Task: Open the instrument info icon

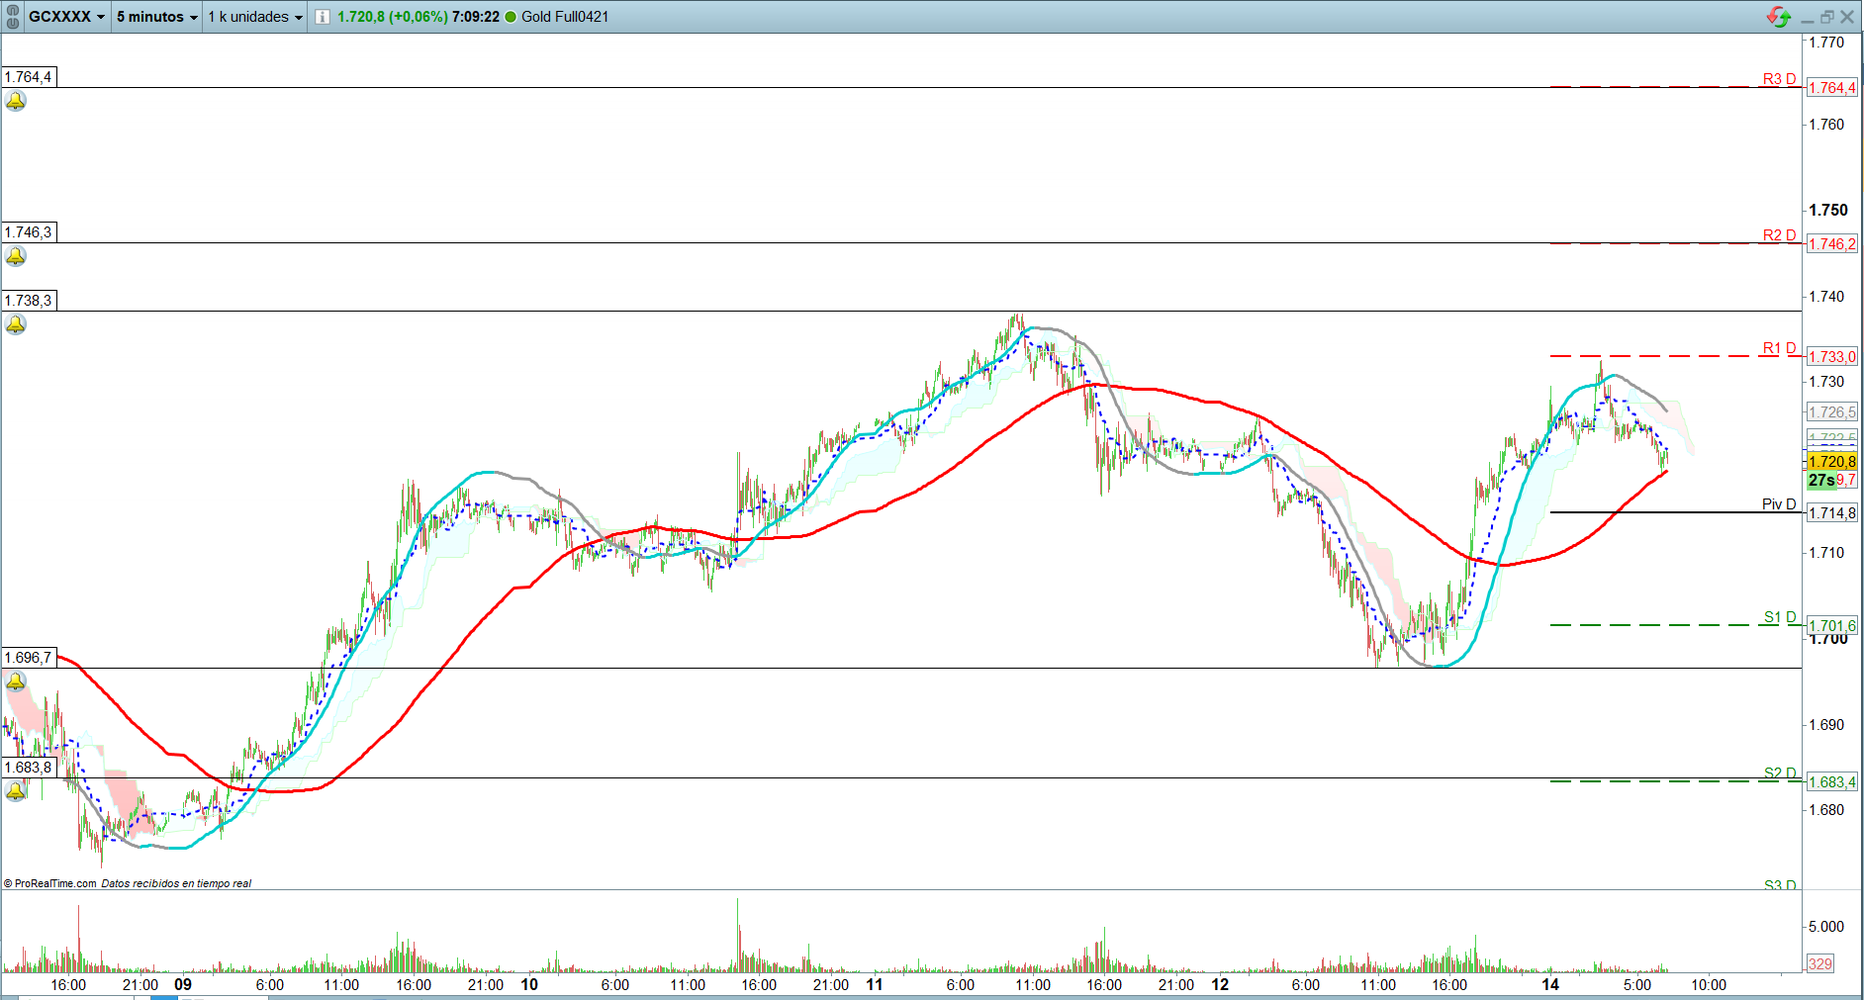Action: (322, 17)
